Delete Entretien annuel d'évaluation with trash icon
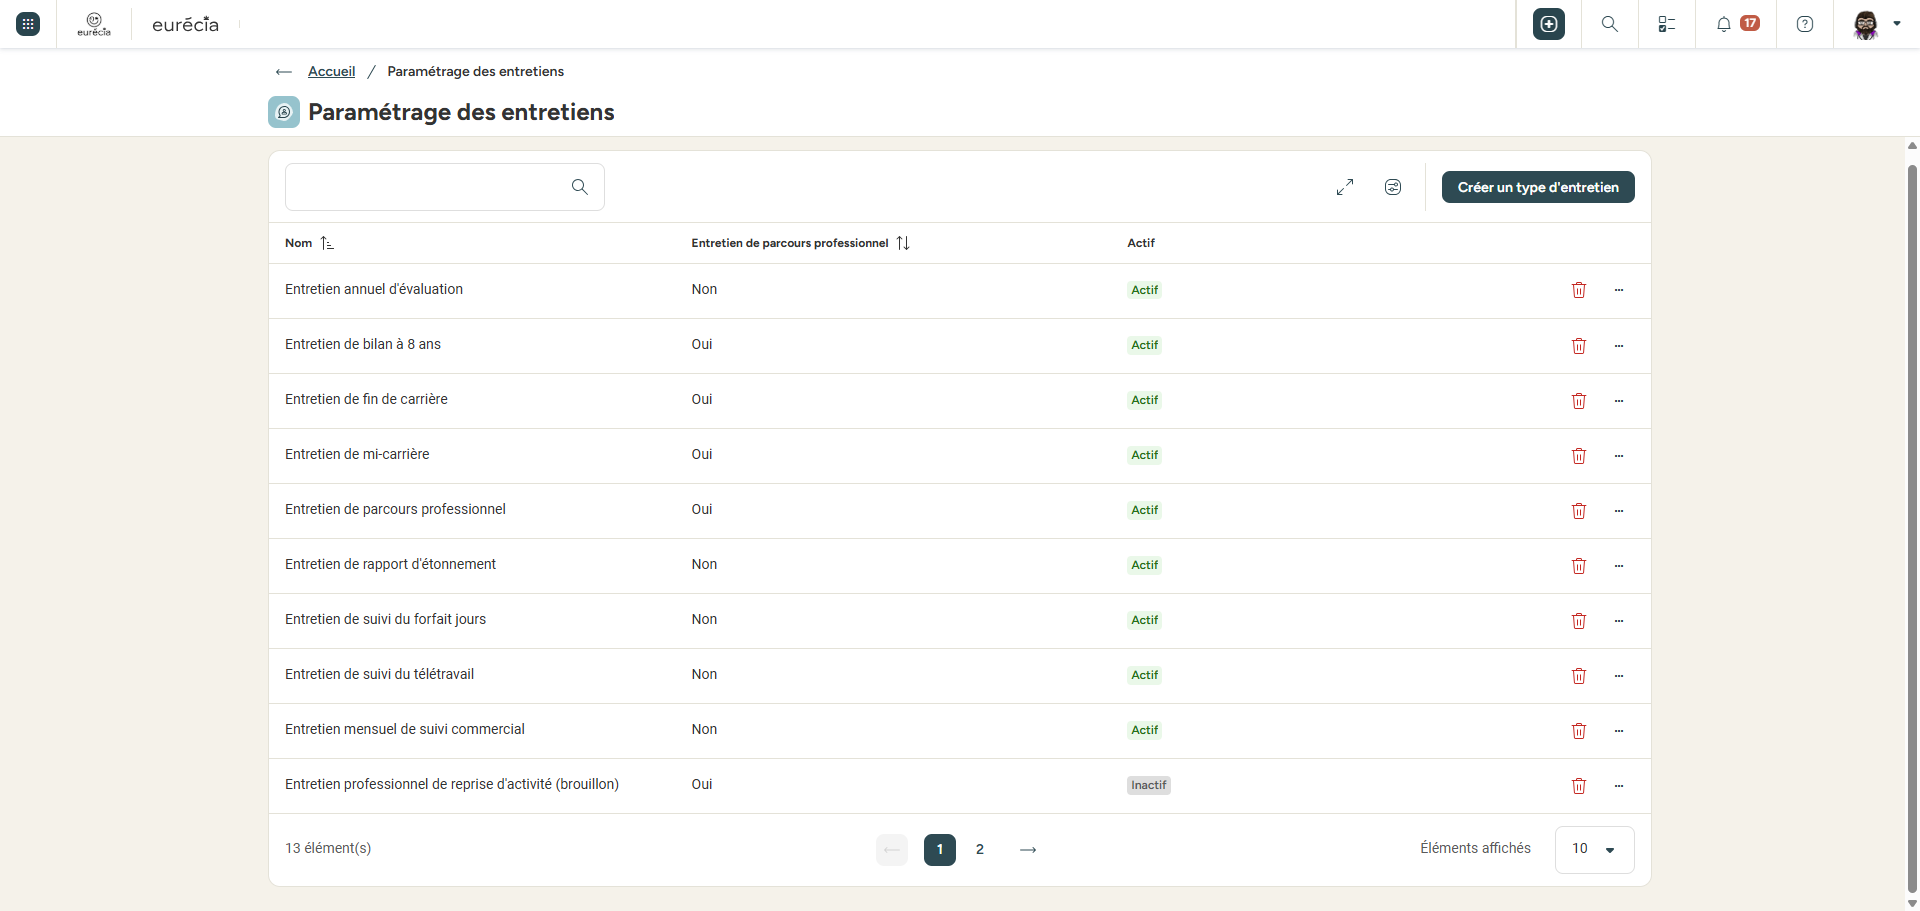 point(1579,290)
